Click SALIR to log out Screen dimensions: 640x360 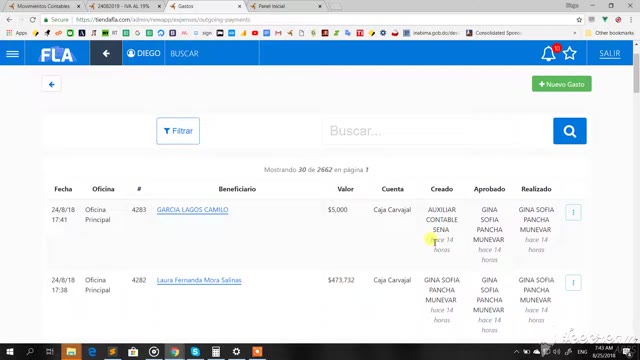[609, 53]
